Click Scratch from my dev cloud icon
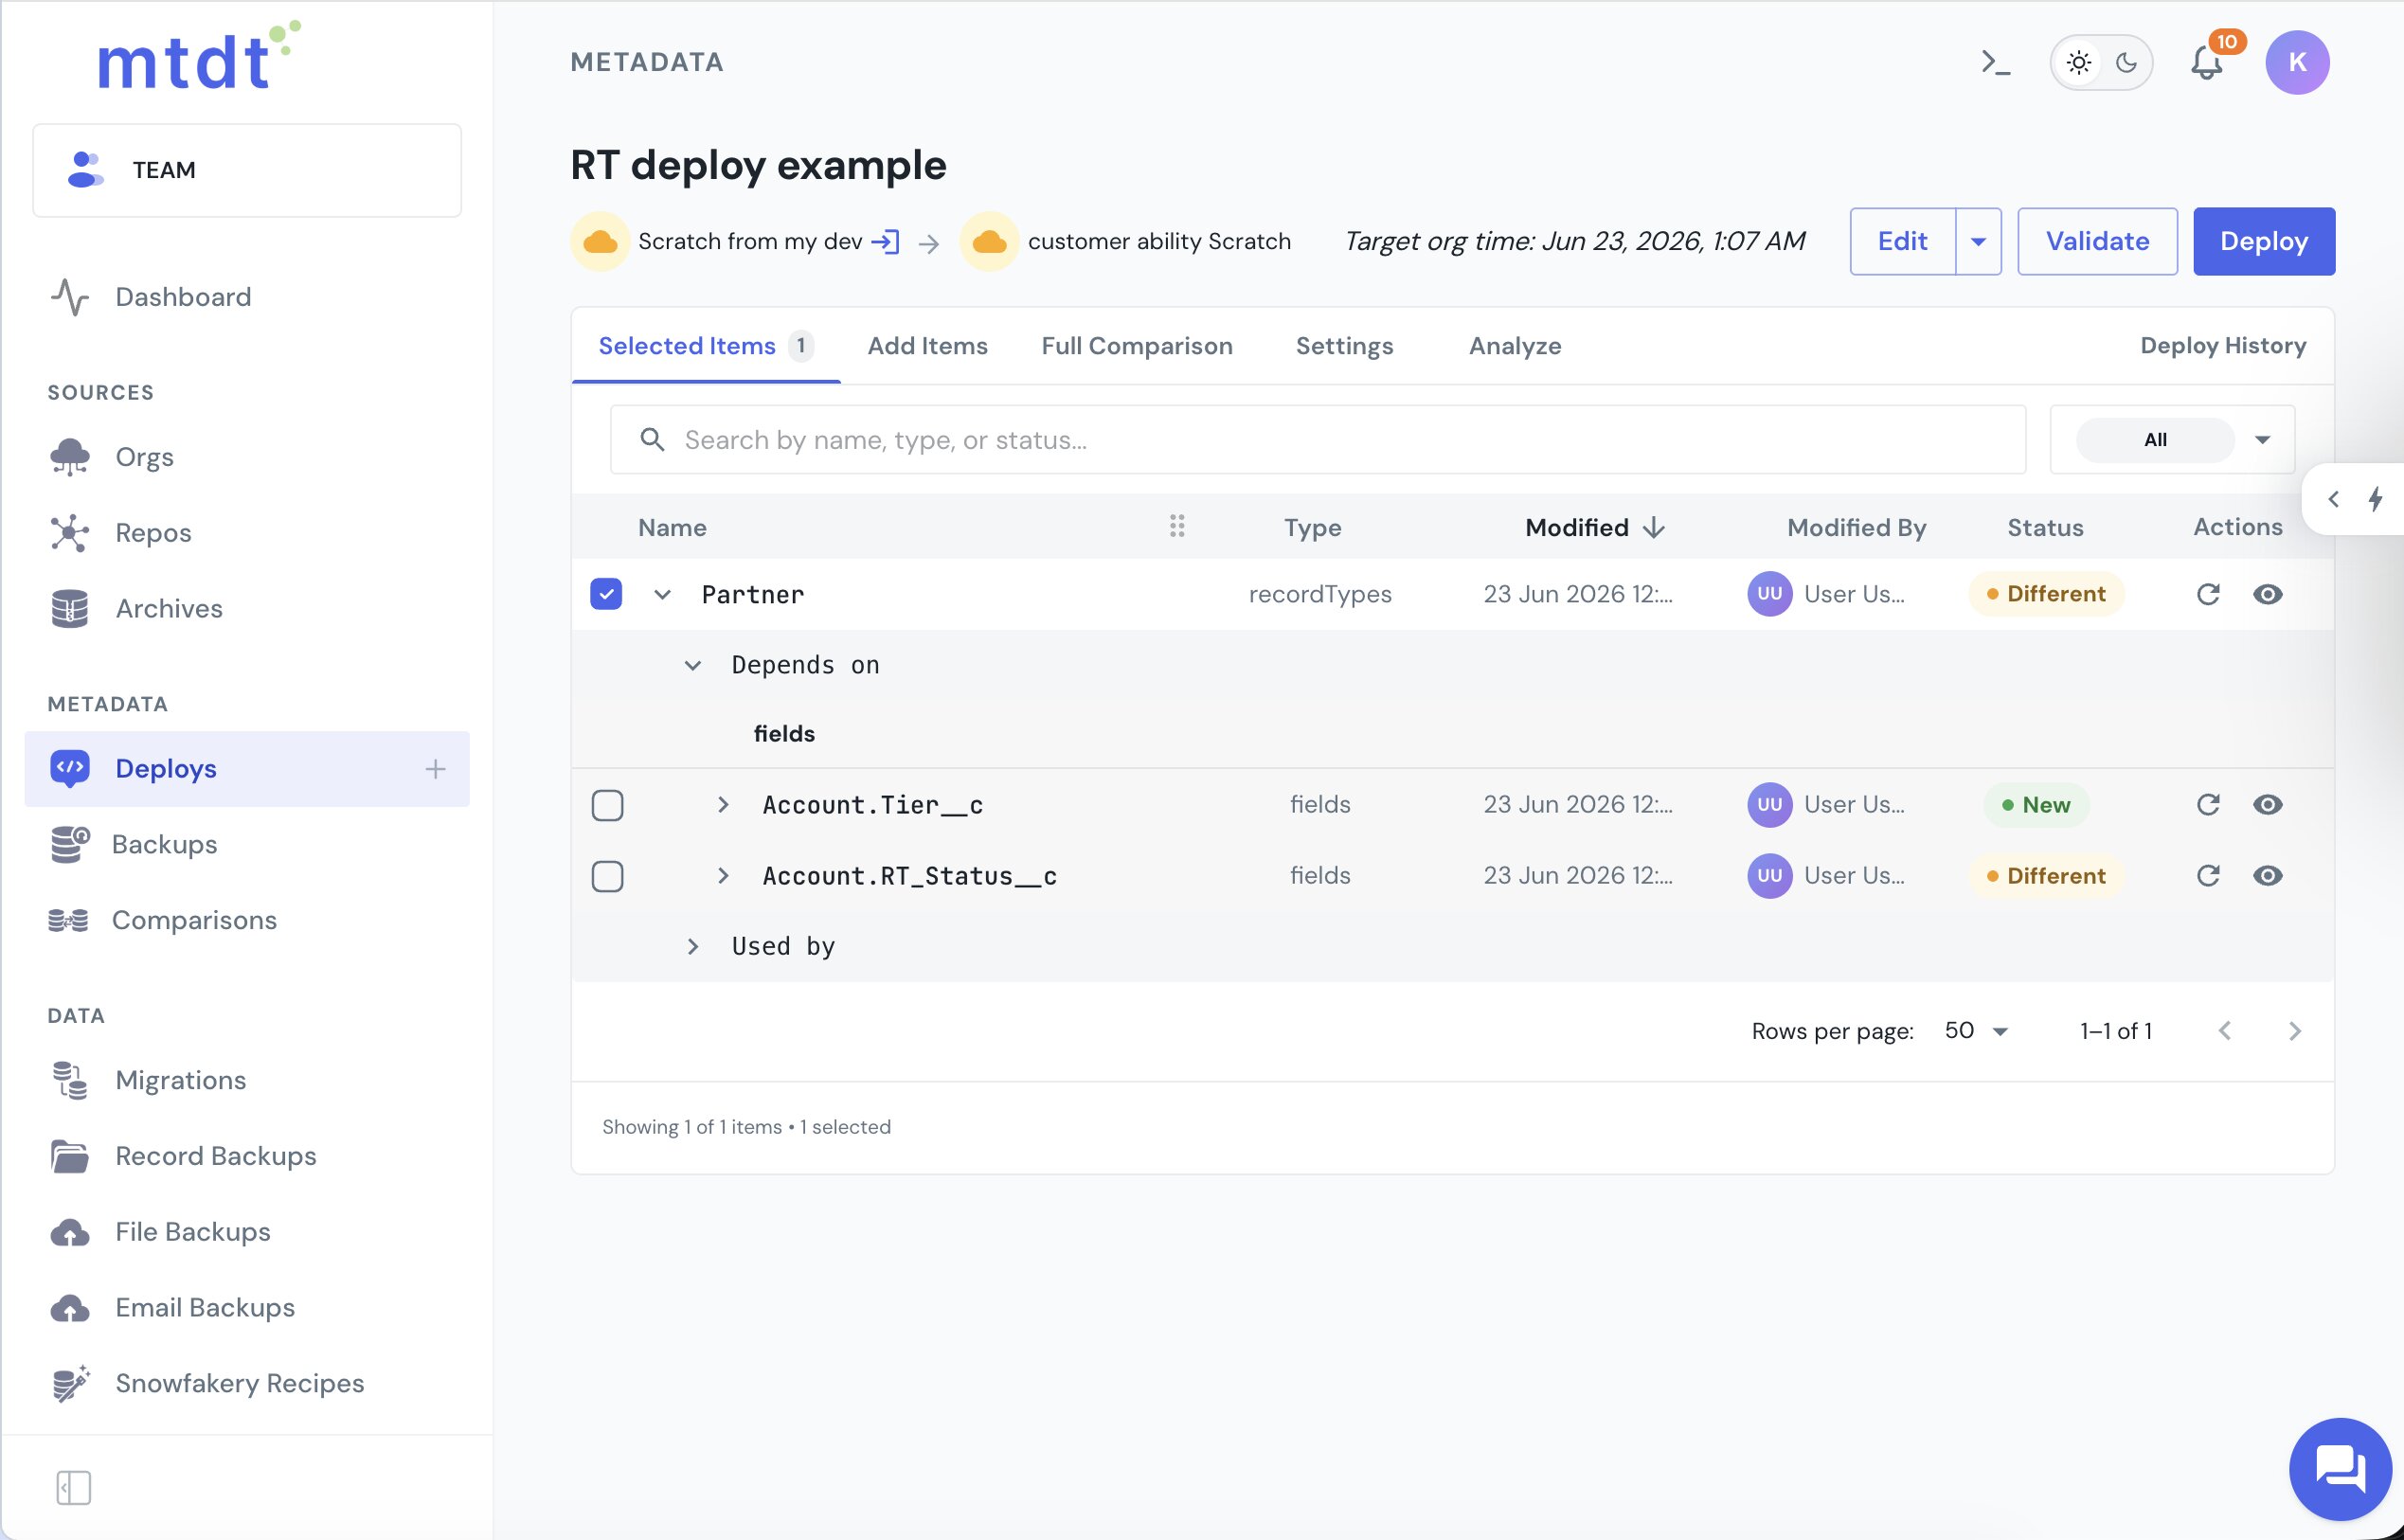Image resolution: width=2404 pixels, height=1540 pixels. tap(600, 241)
